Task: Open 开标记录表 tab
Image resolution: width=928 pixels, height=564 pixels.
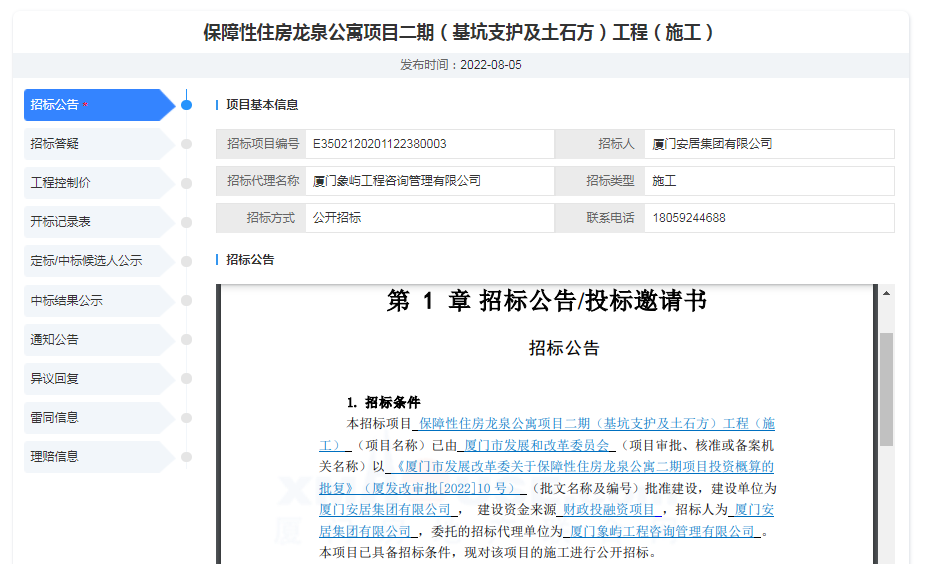Action: 95,222
